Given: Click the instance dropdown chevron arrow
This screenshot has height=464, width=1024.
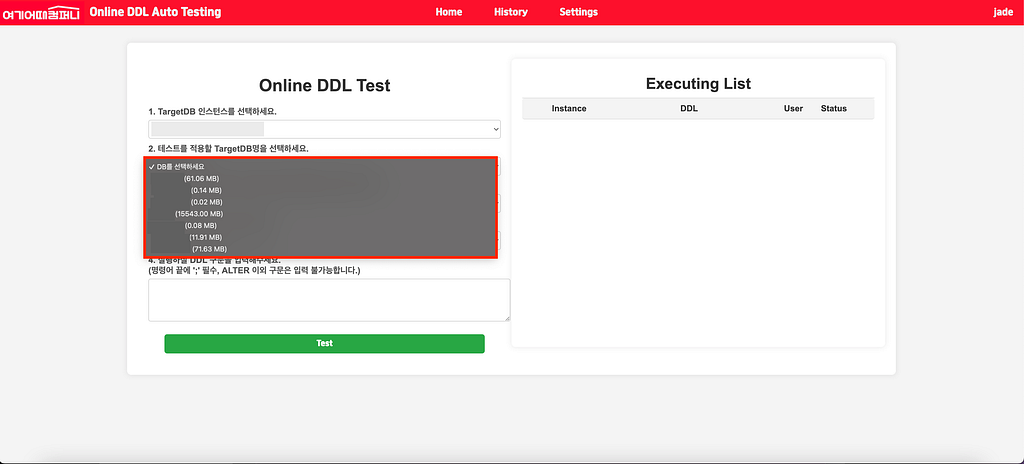Looking at the screenshot, I should (x=496, y=129).
